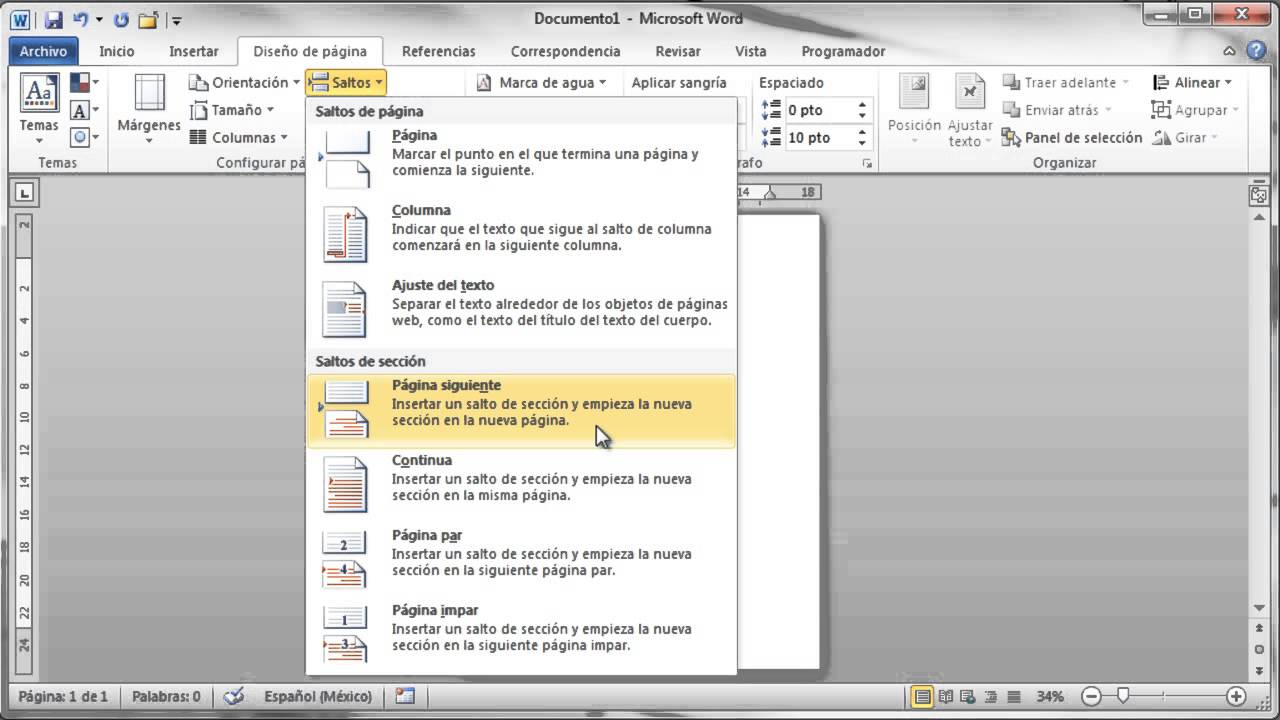Click the proofing errors icon
The height and width of the screenshot is (720, 1280).
pyautogui.click(x=233, y=696)
